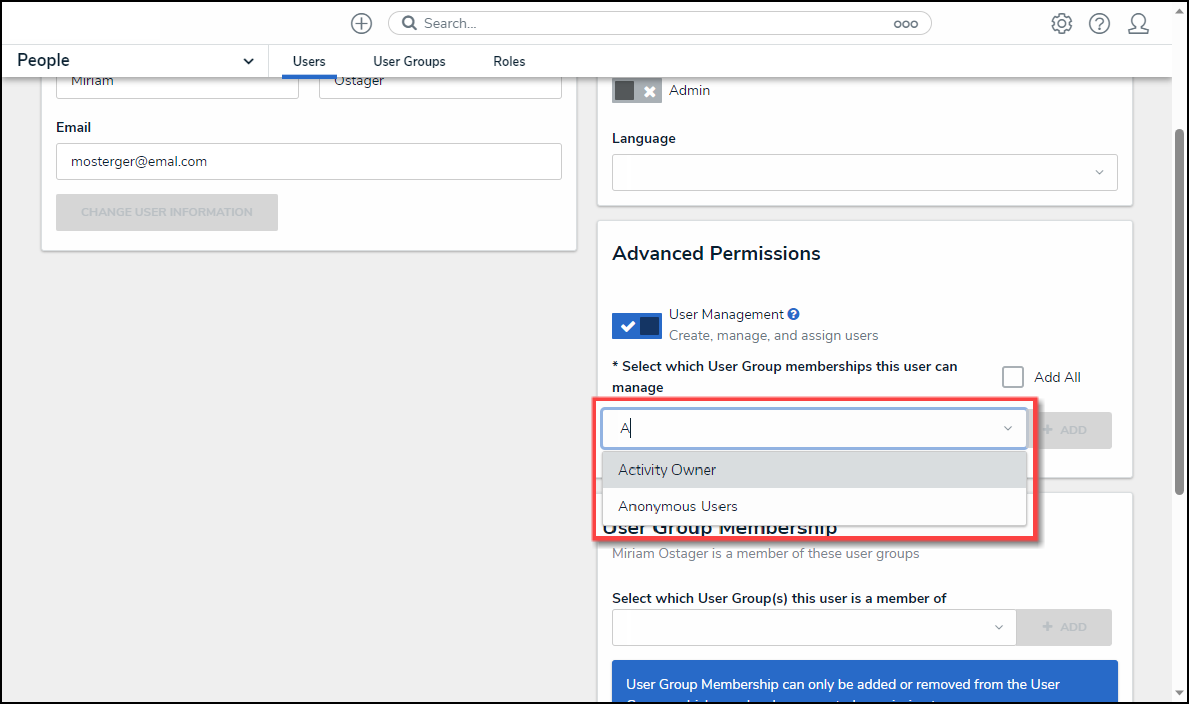Click Add button beside manage memberships field
The width and height of the screenshot is (1189, 704).
(x=1070, y=430)
